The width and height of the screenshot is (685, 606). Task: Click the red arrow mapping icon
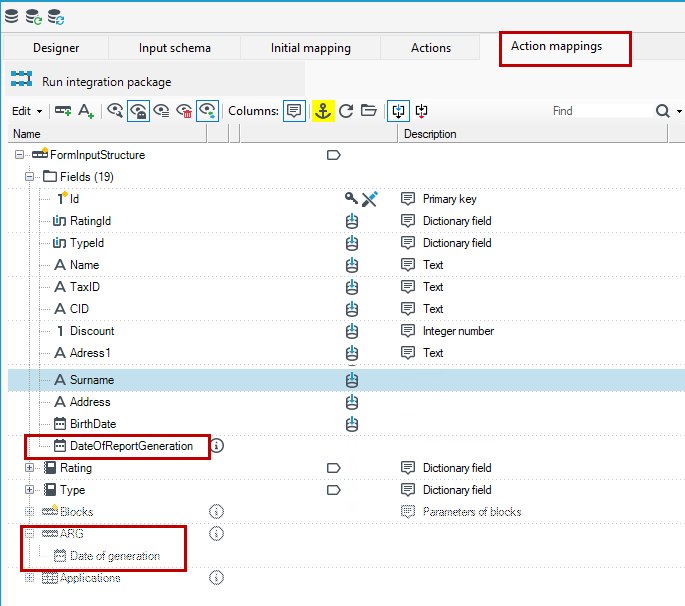coord(422,111)
